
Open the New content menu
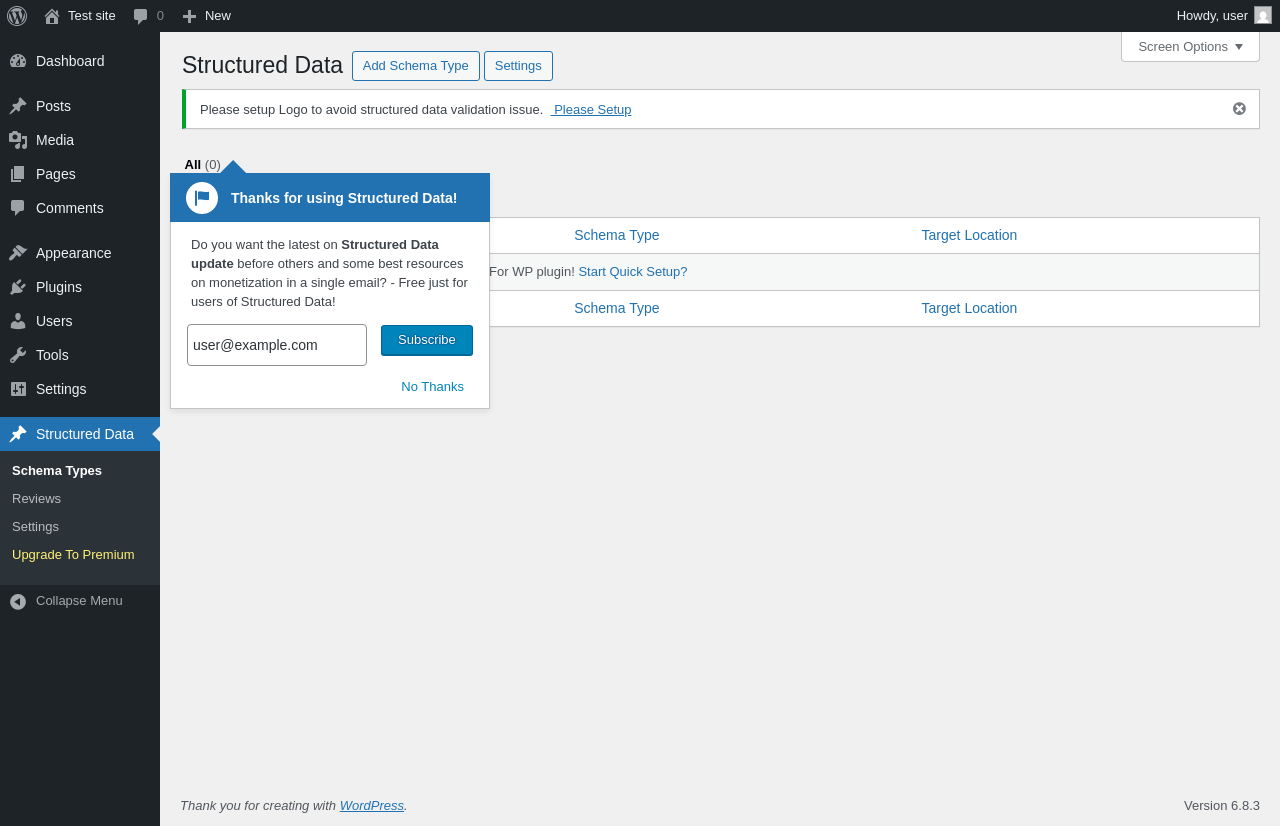tap(206, 16)
